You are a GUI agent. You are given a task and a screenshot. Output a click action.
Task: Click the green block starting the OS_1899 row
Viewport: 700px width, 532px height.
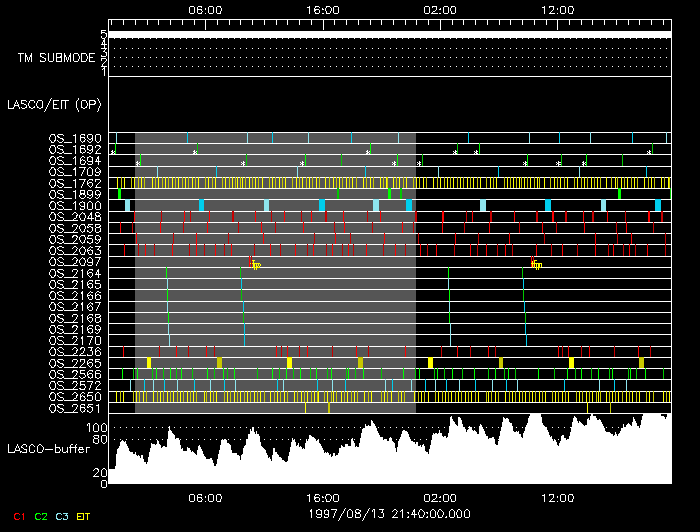pos(120,194)
